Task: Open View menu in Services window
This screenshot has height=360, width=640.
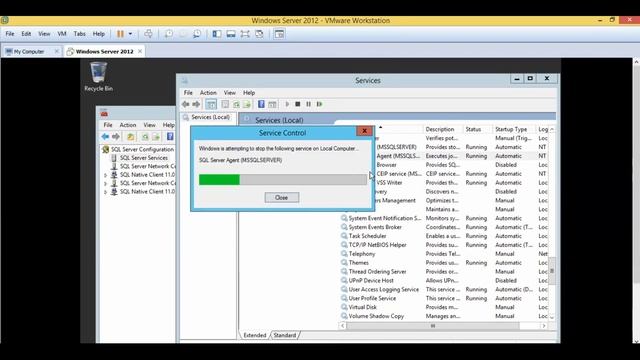Action: 230,93
